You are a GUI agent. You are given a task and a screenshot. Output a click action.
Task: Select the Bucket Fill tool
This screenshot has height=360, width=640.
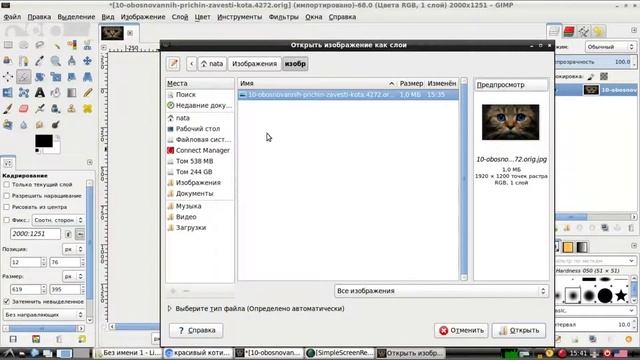(x=56, y=93)
